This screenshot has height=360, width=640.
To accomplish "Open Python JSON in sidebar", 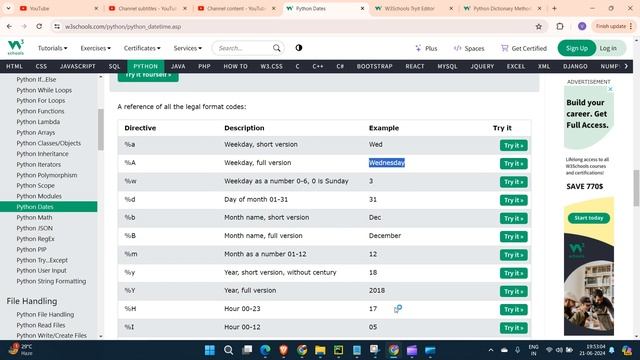I will (35, 228).
